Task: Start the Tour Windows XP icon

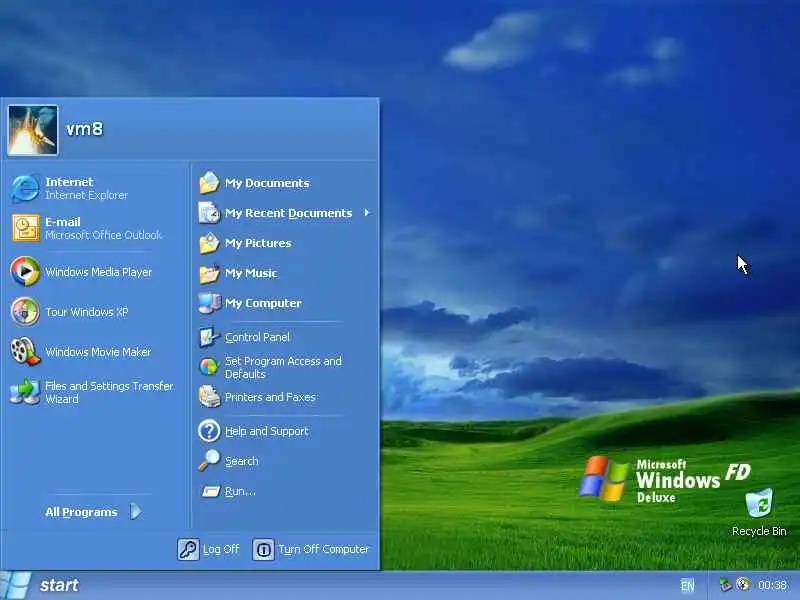Action: point(24,311)
